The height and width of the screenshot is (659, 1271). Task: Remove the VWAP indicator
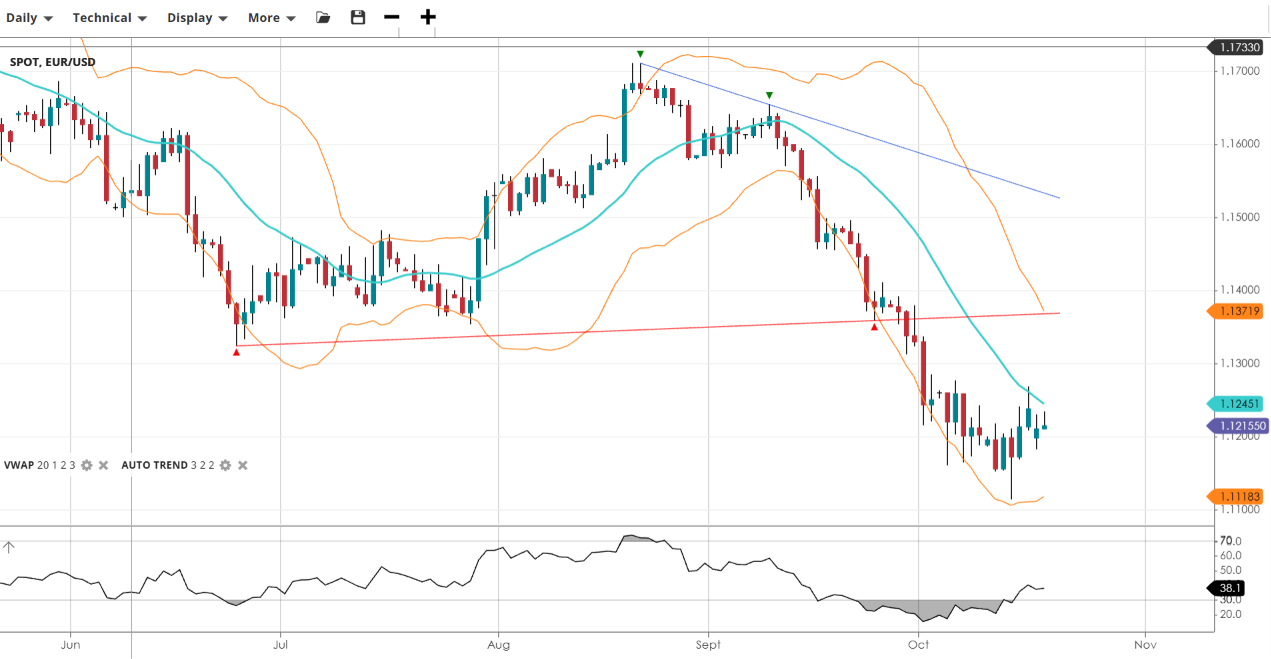[x=103, y=465]
